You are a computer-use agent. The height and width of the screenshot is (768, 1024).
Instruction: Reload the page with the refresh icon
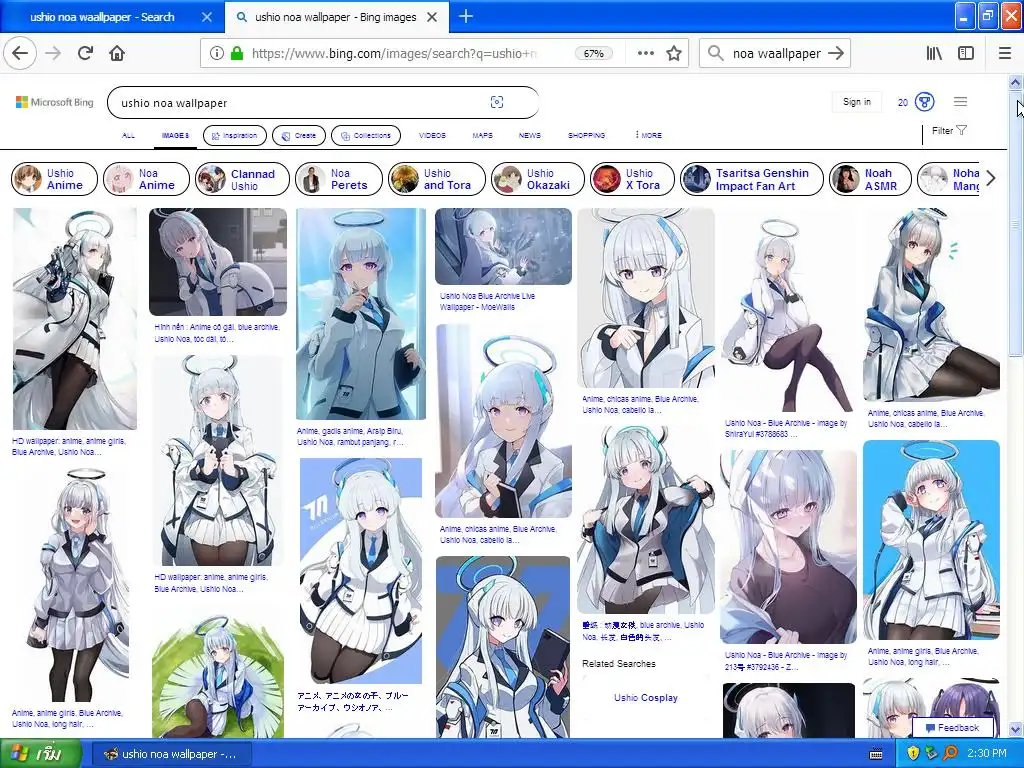coord(86,53)
